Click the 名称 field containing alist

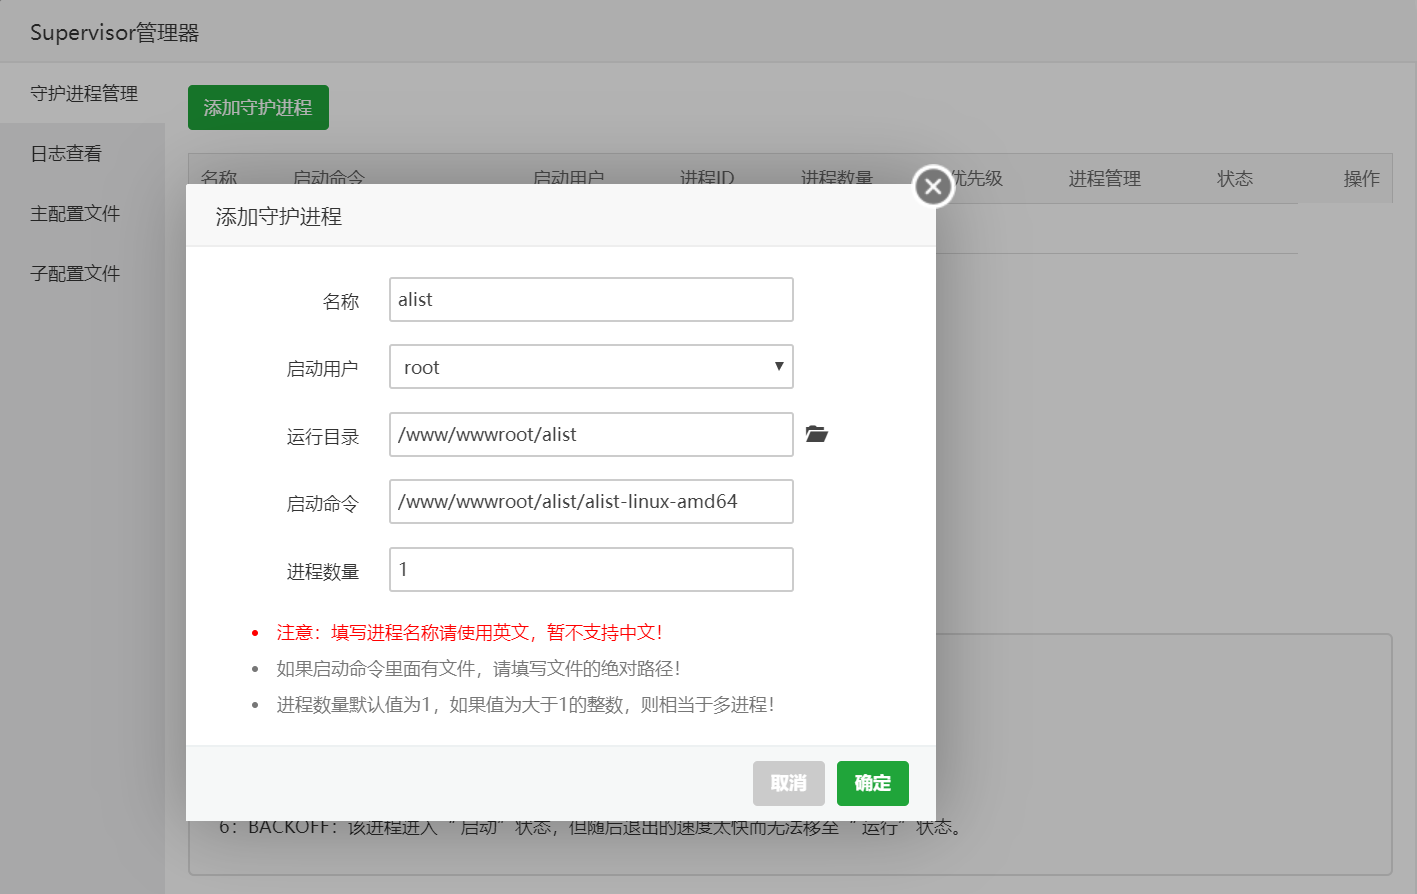coord(590,300)
